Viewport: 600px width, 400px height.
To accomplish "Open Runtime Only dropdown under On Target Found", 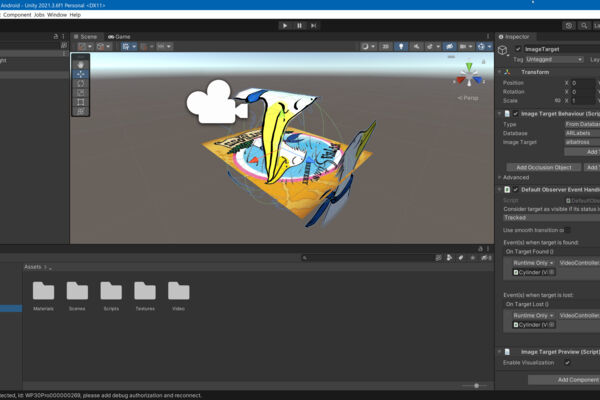I will pos(533,263).
